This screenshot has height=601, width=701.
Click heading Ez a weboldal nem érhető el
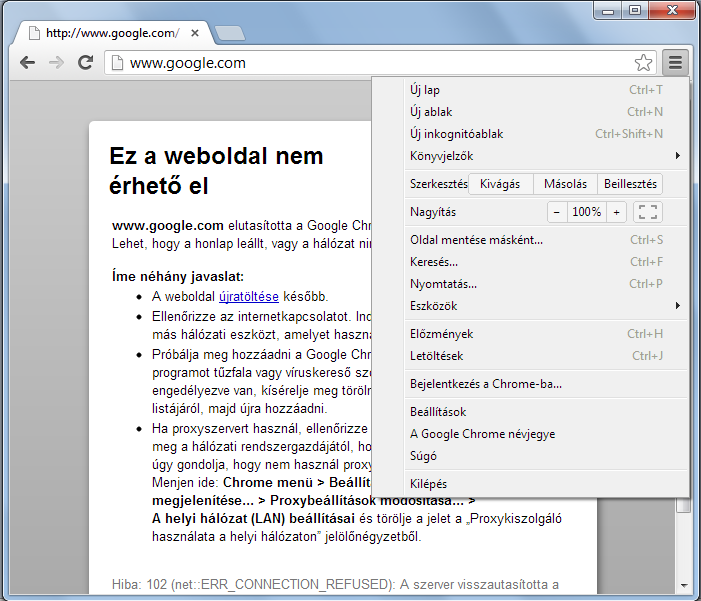click(216, 171)
